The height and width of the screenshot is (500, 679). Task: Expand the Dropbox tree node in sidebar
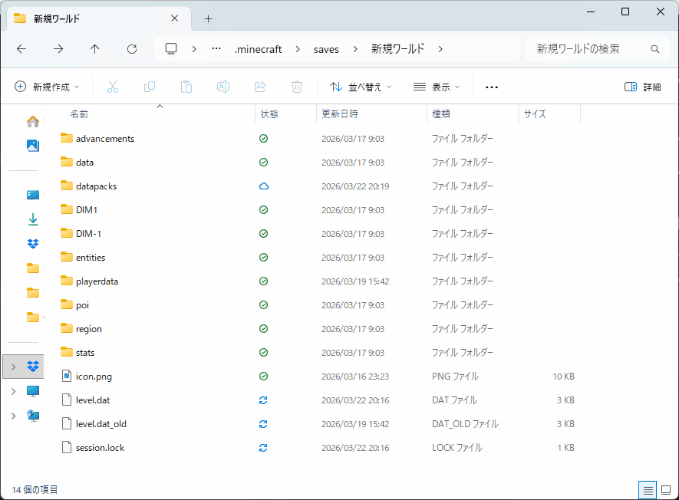coord(13,367)
